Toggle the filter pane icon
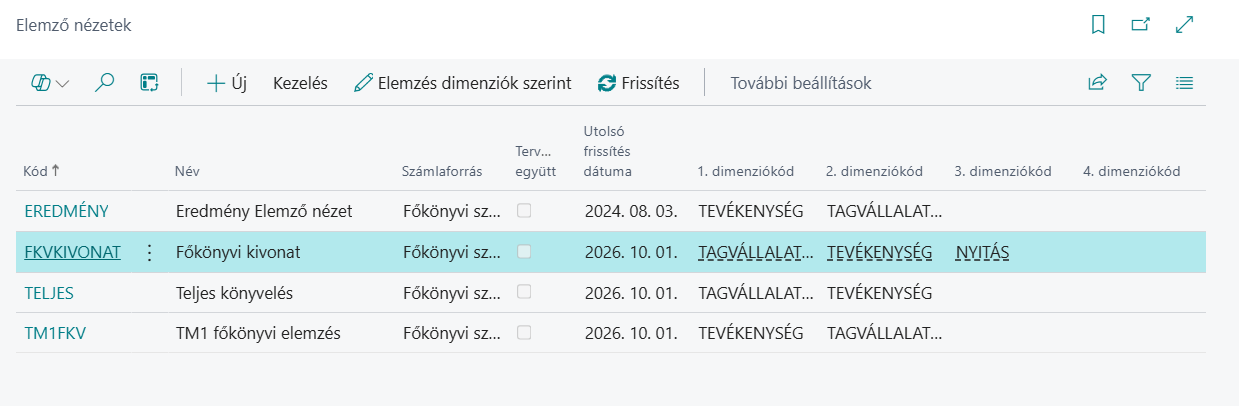 [x=1141, y=84]
